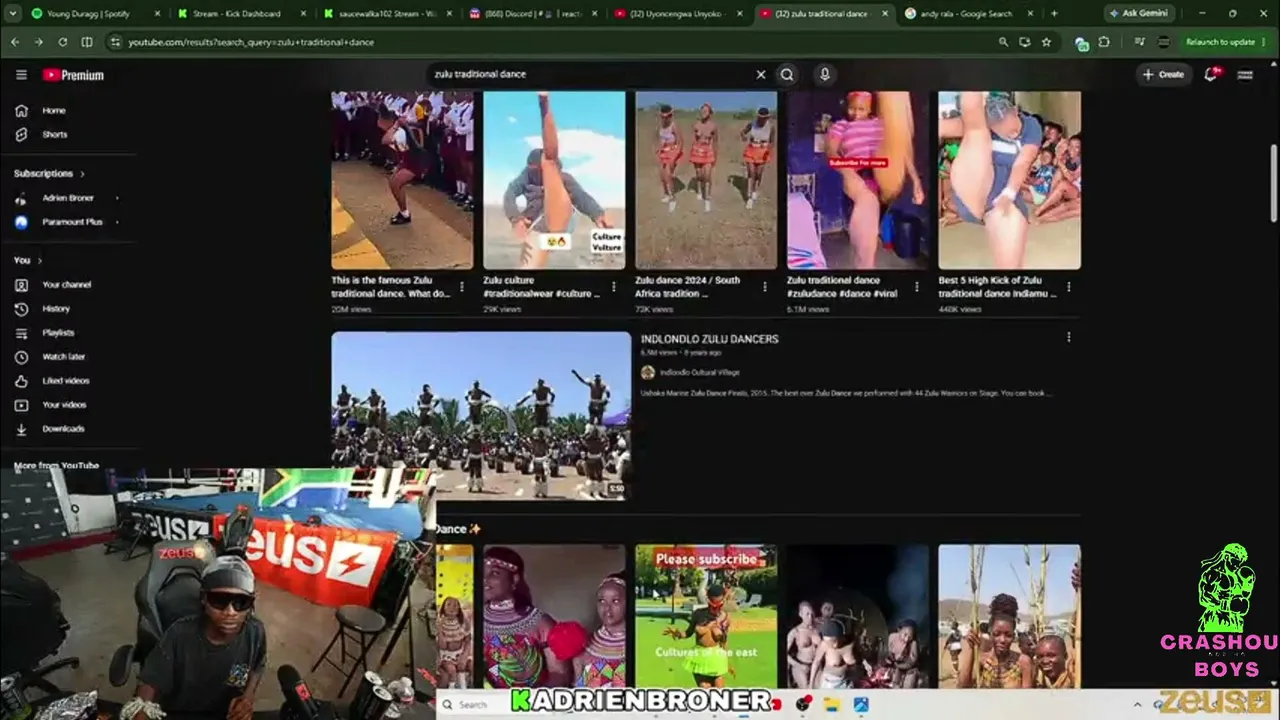The image size is (1280, 720).
Task: Switch to the Uyoncengwa Unyoko tab
Action: pyautogui.click(x=678, y=14)
